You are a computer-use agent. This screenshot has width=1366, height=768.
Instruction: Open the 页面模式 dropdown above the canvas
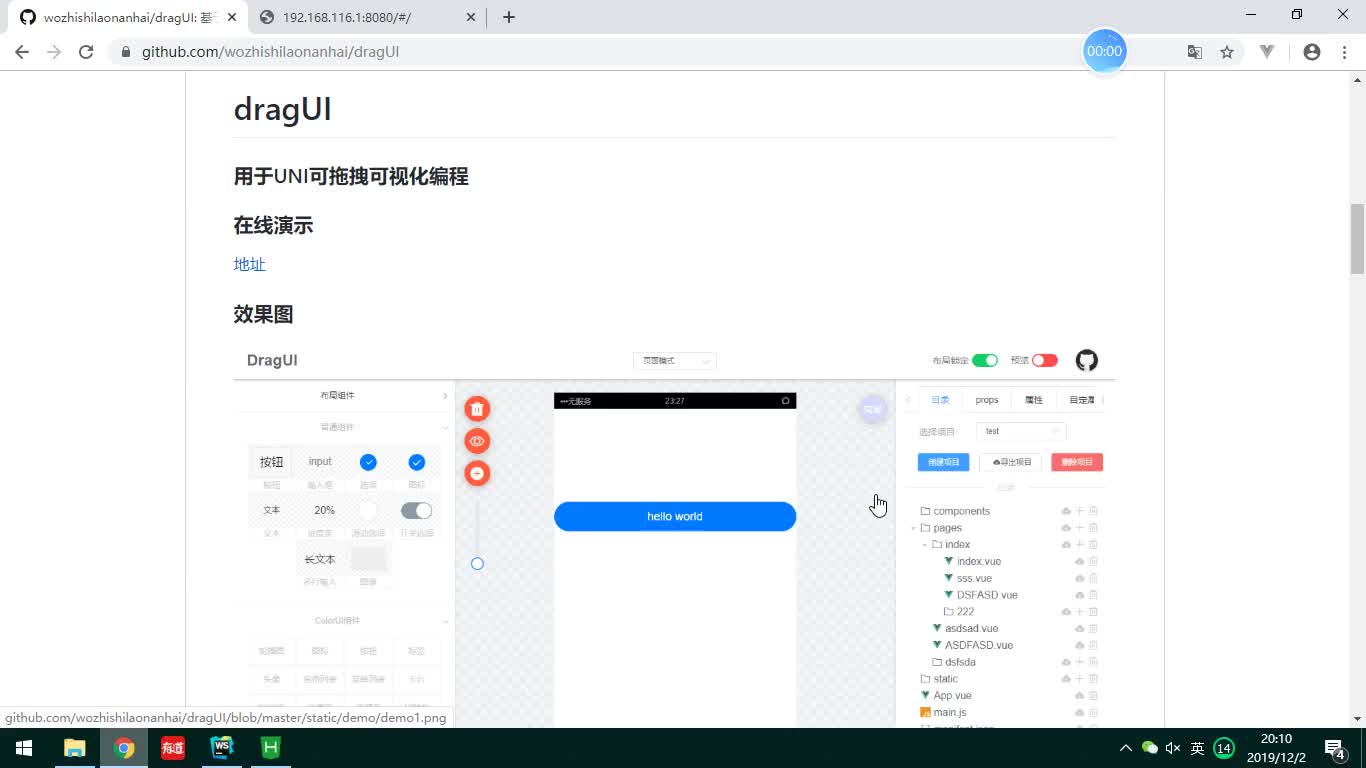pos(674,360)
